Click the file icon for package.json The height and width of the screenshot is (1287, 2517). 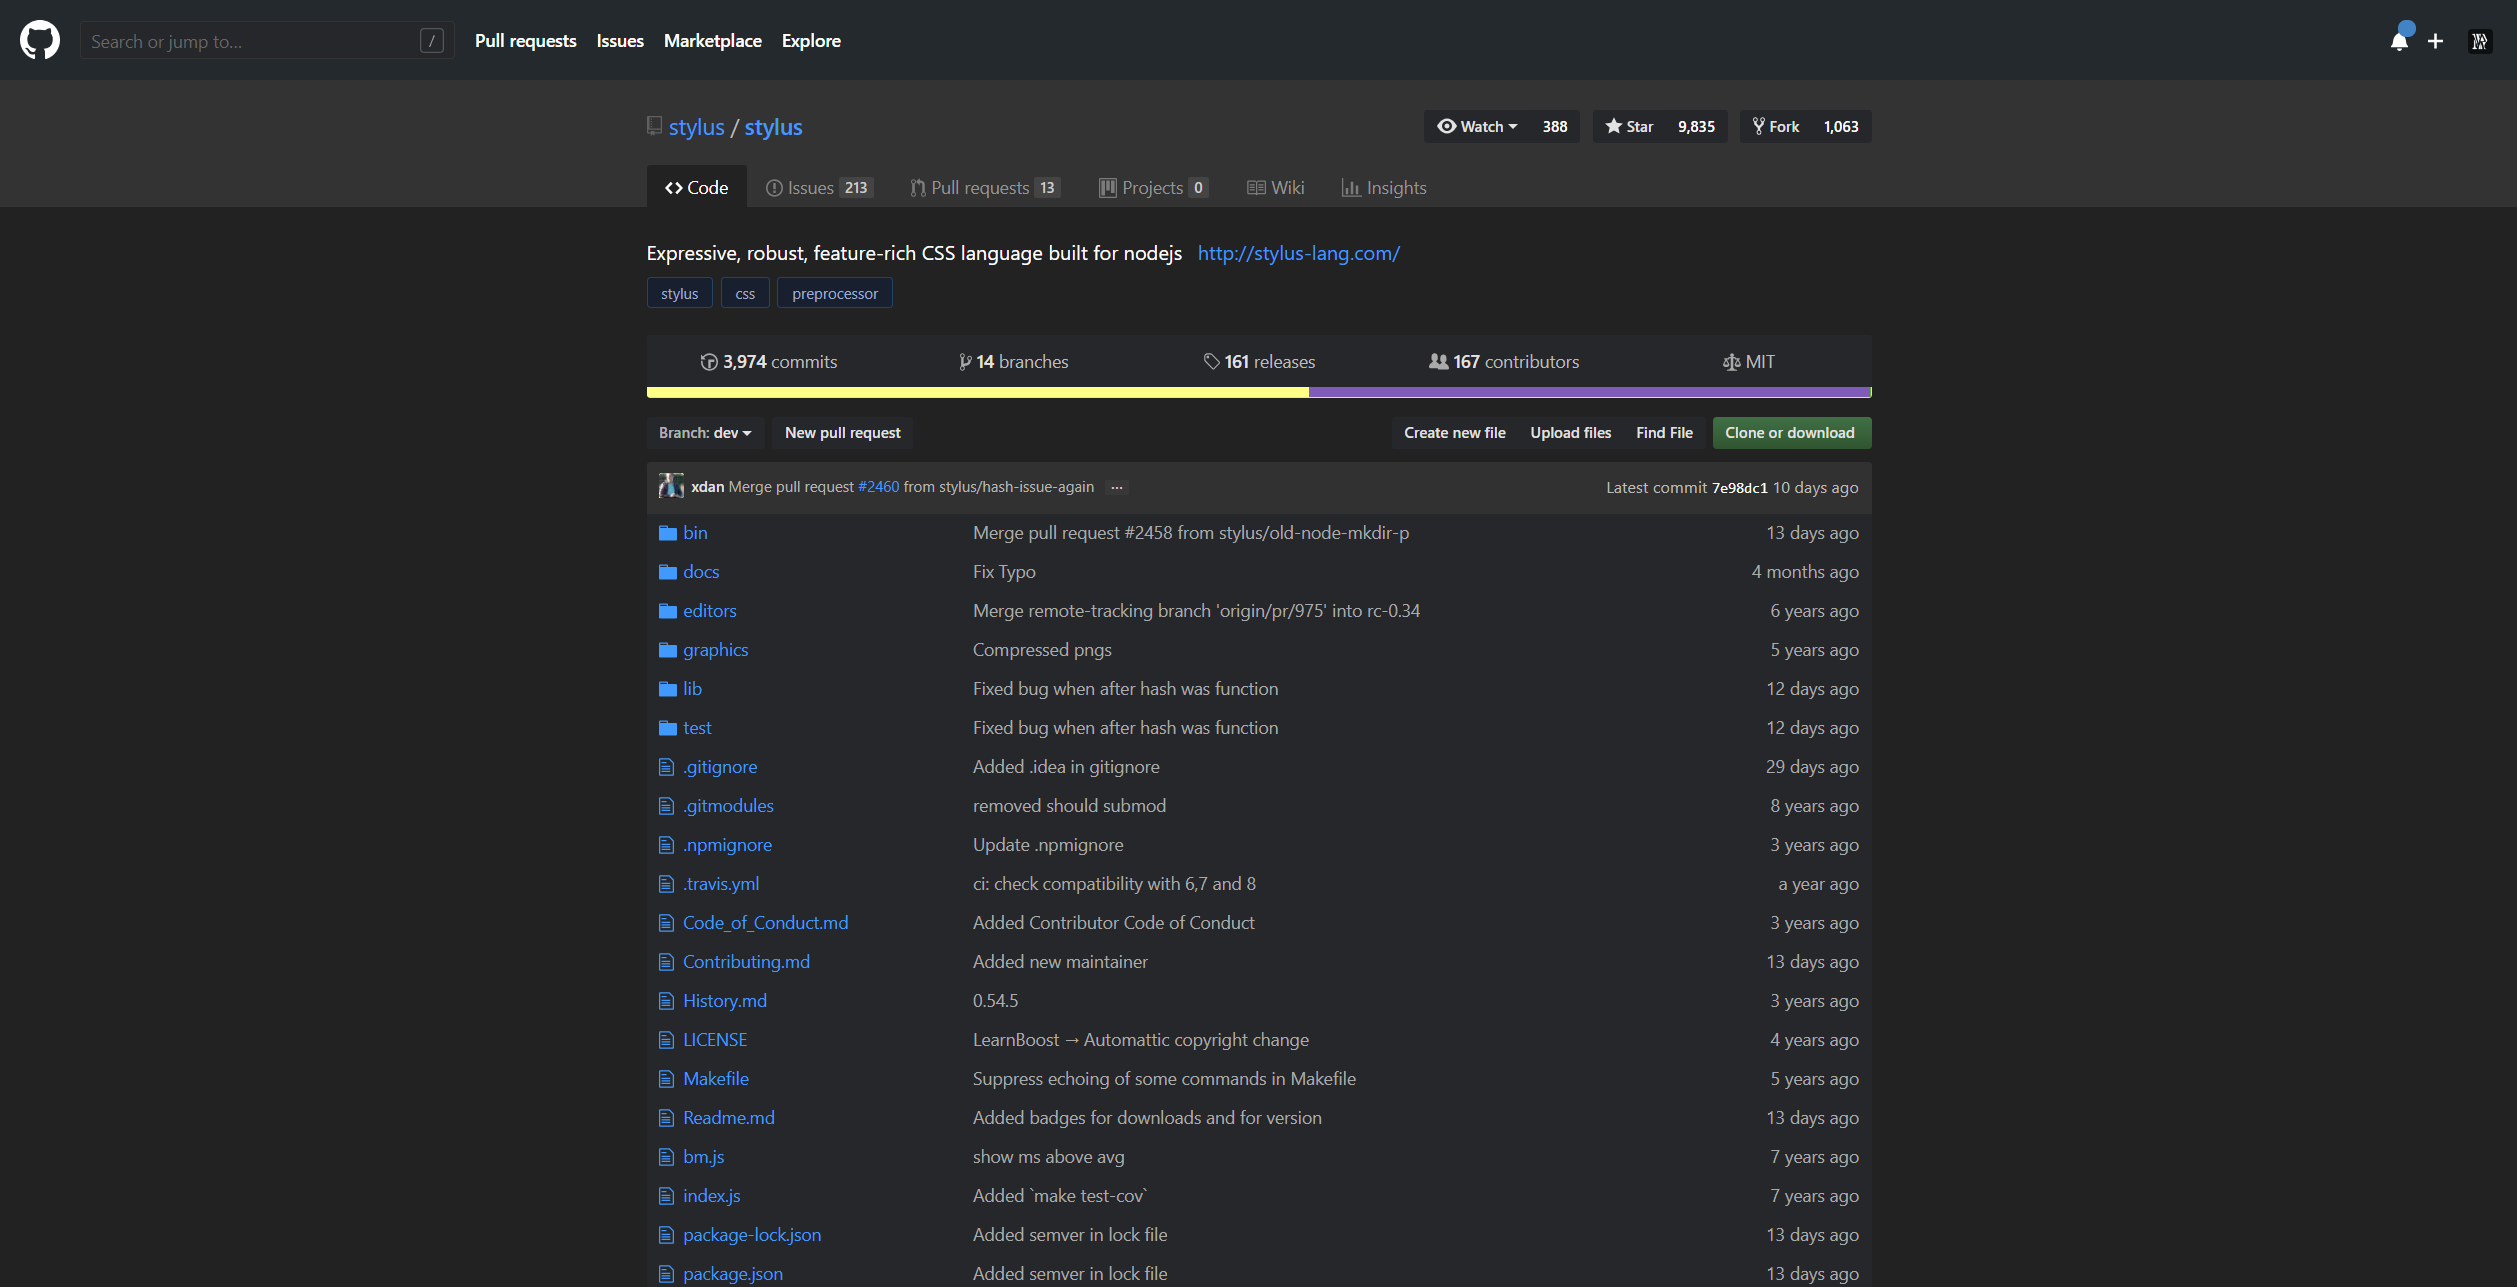(x=667, y=1274)
